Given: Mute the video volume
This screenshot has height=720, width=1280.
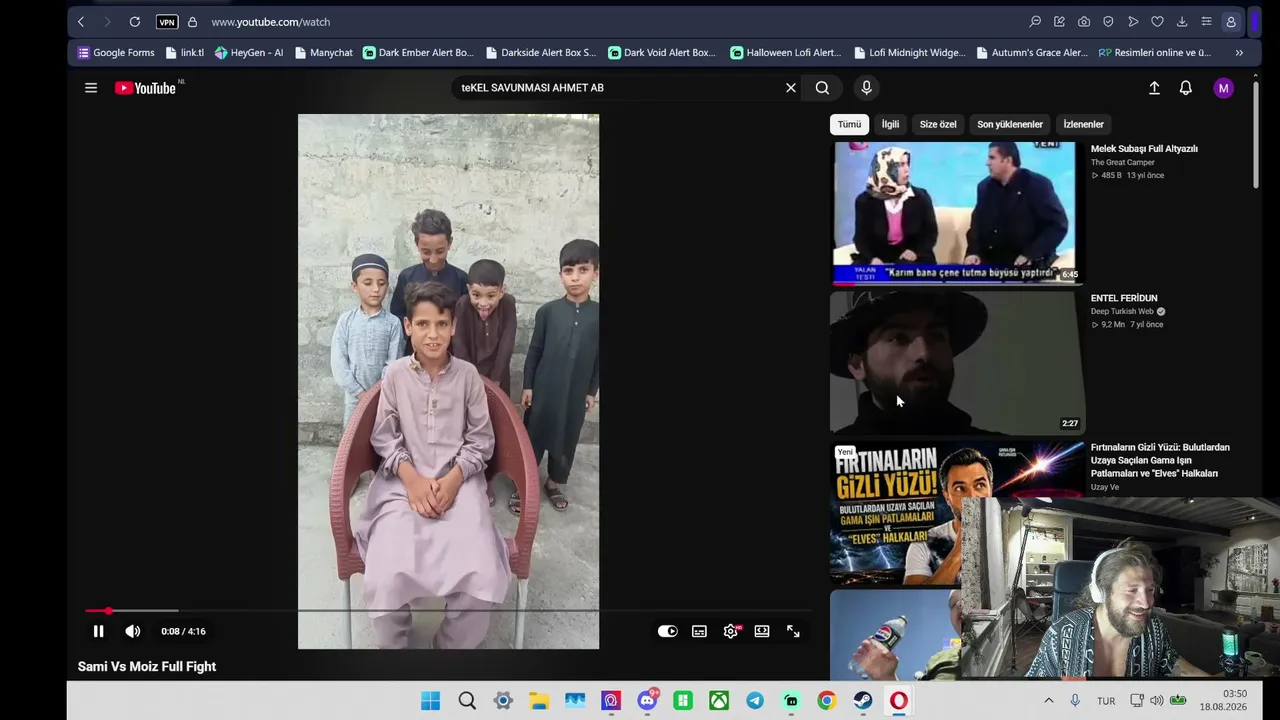Looking at the screenshot, I should pyautogui.click(x=132, y=631).
